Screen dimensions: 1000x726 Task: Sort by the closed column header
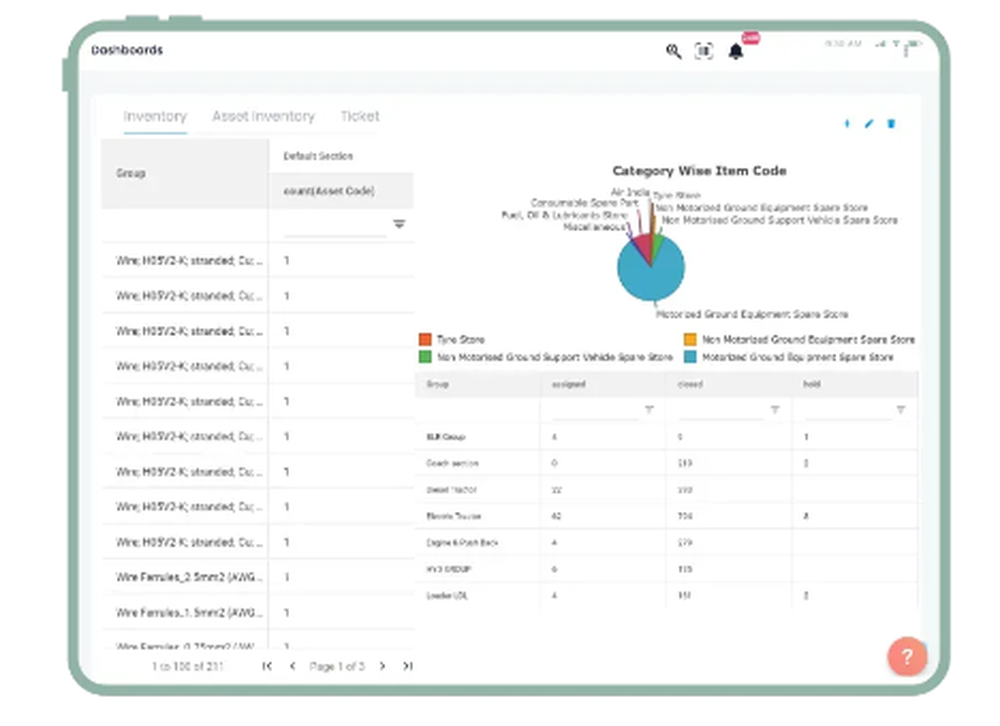pos(729,384)
